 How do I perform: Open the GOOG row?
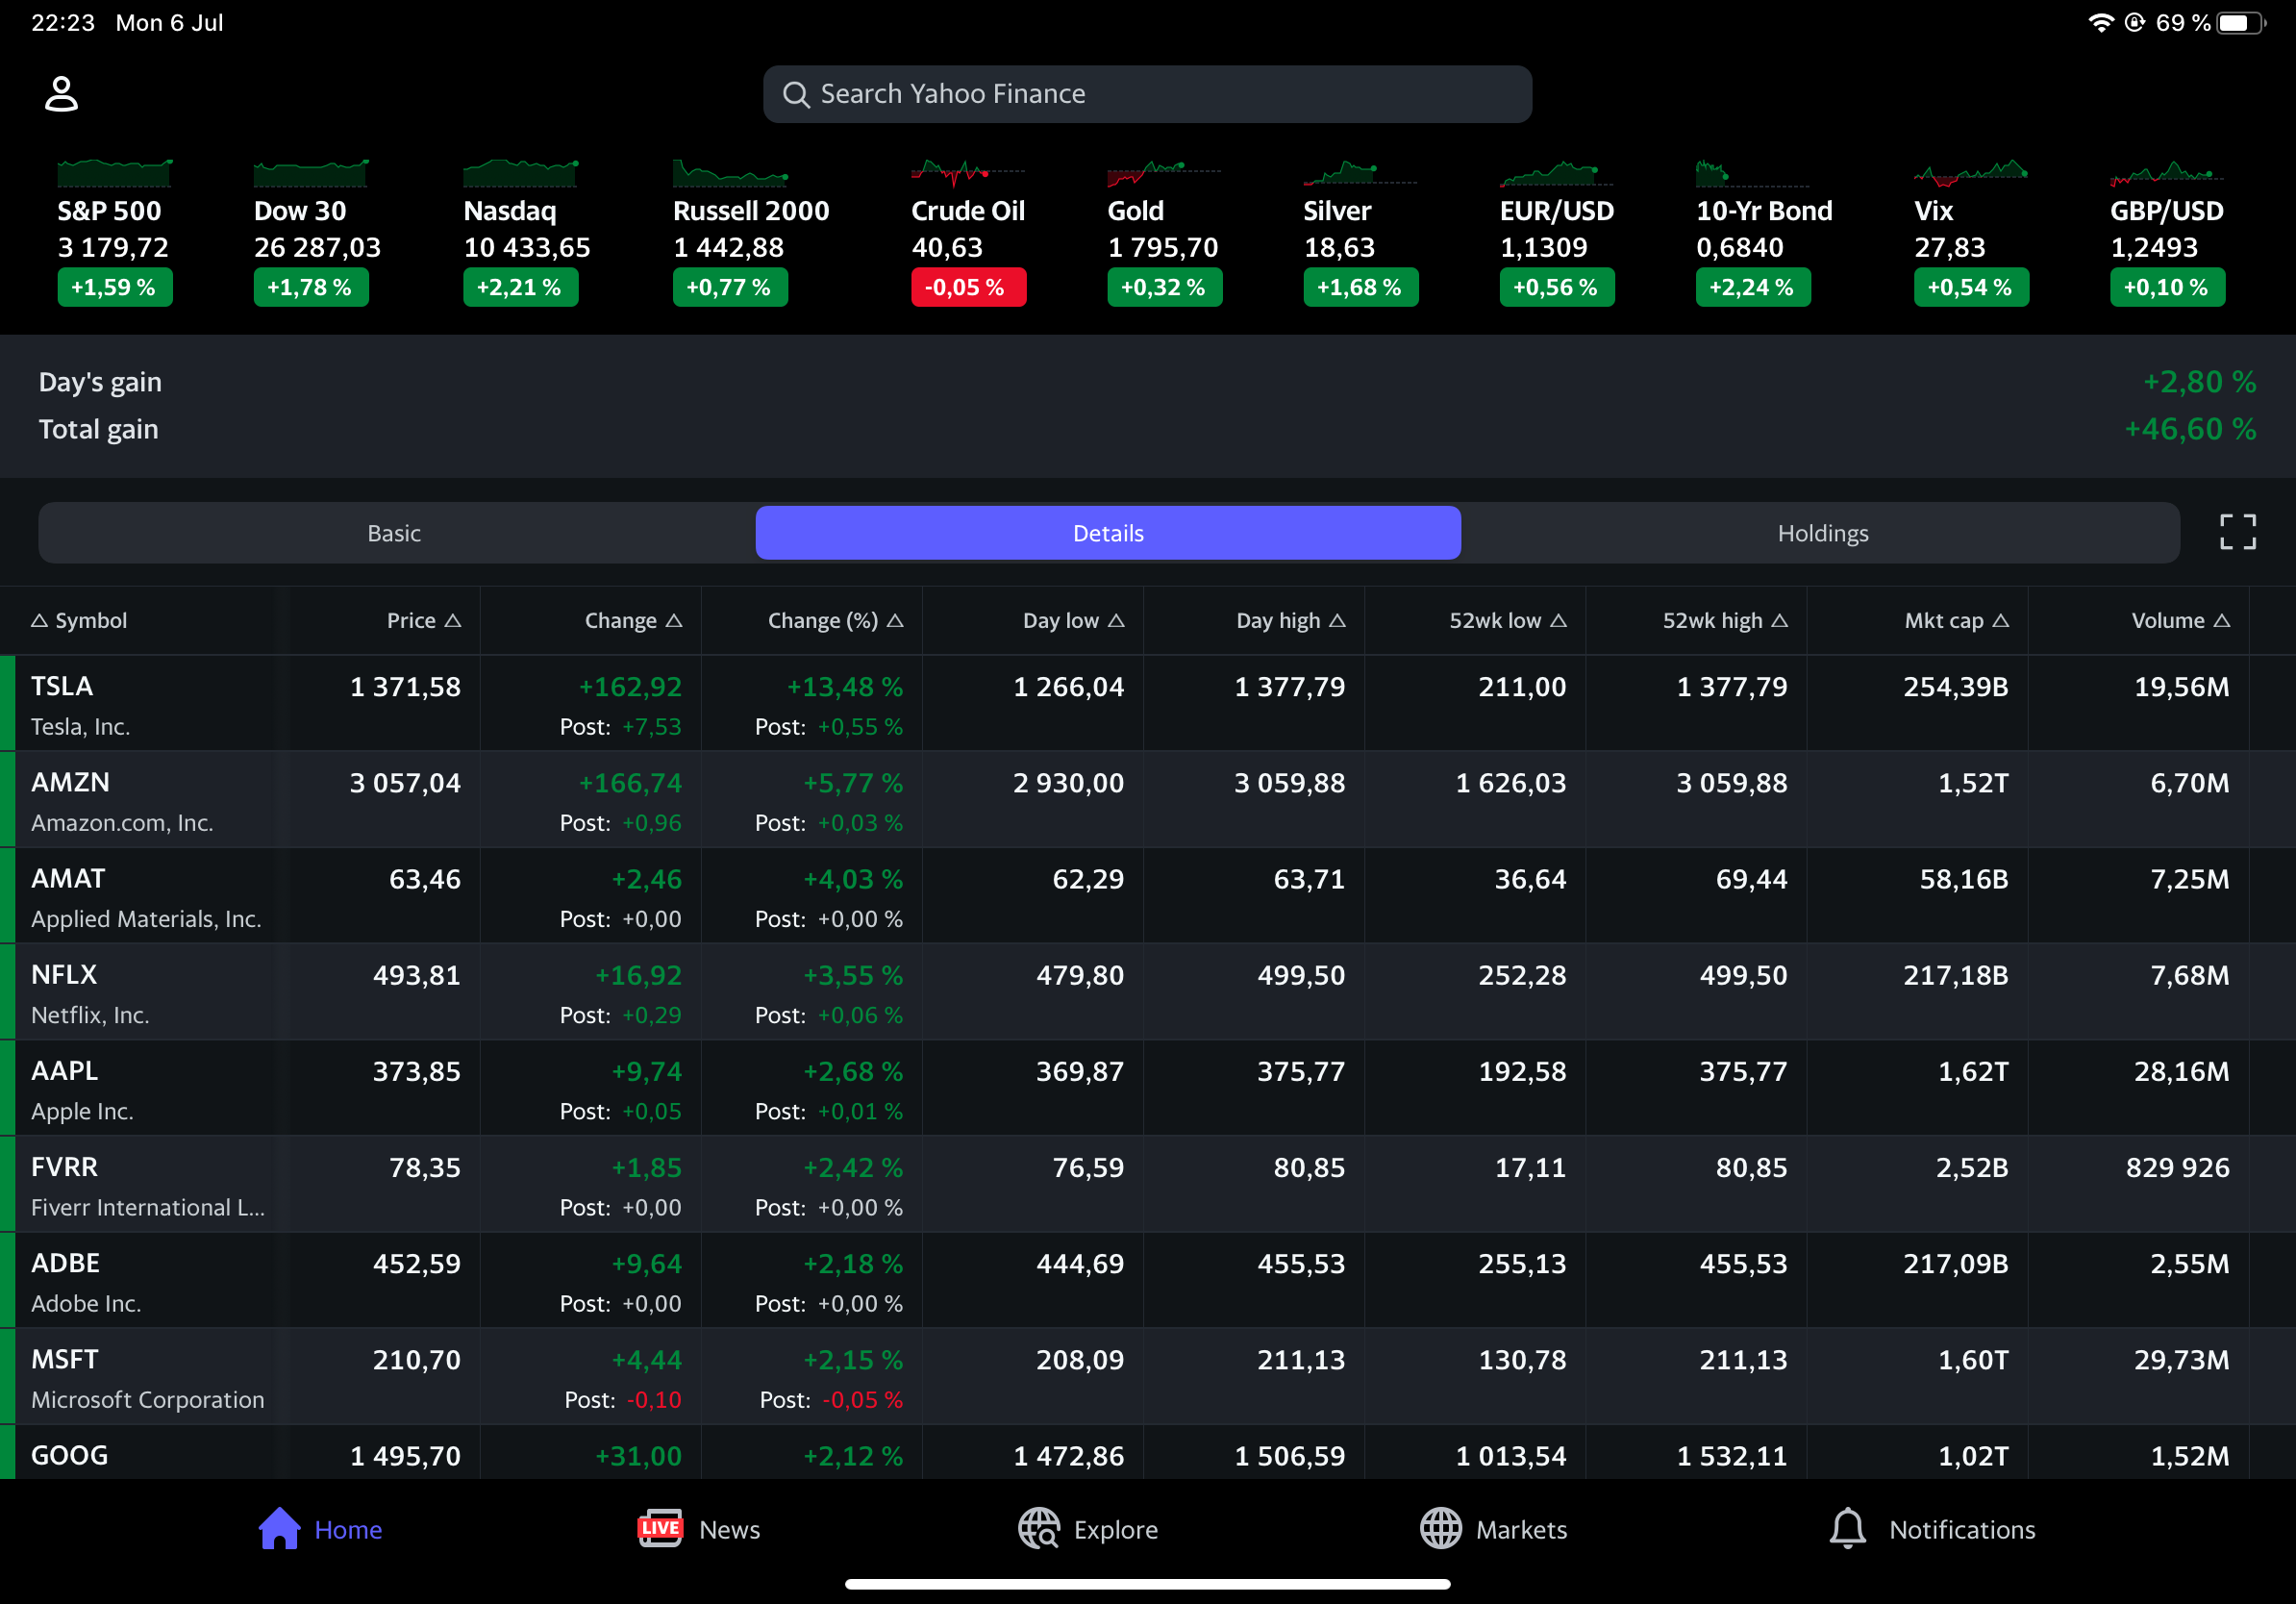1148,1451
